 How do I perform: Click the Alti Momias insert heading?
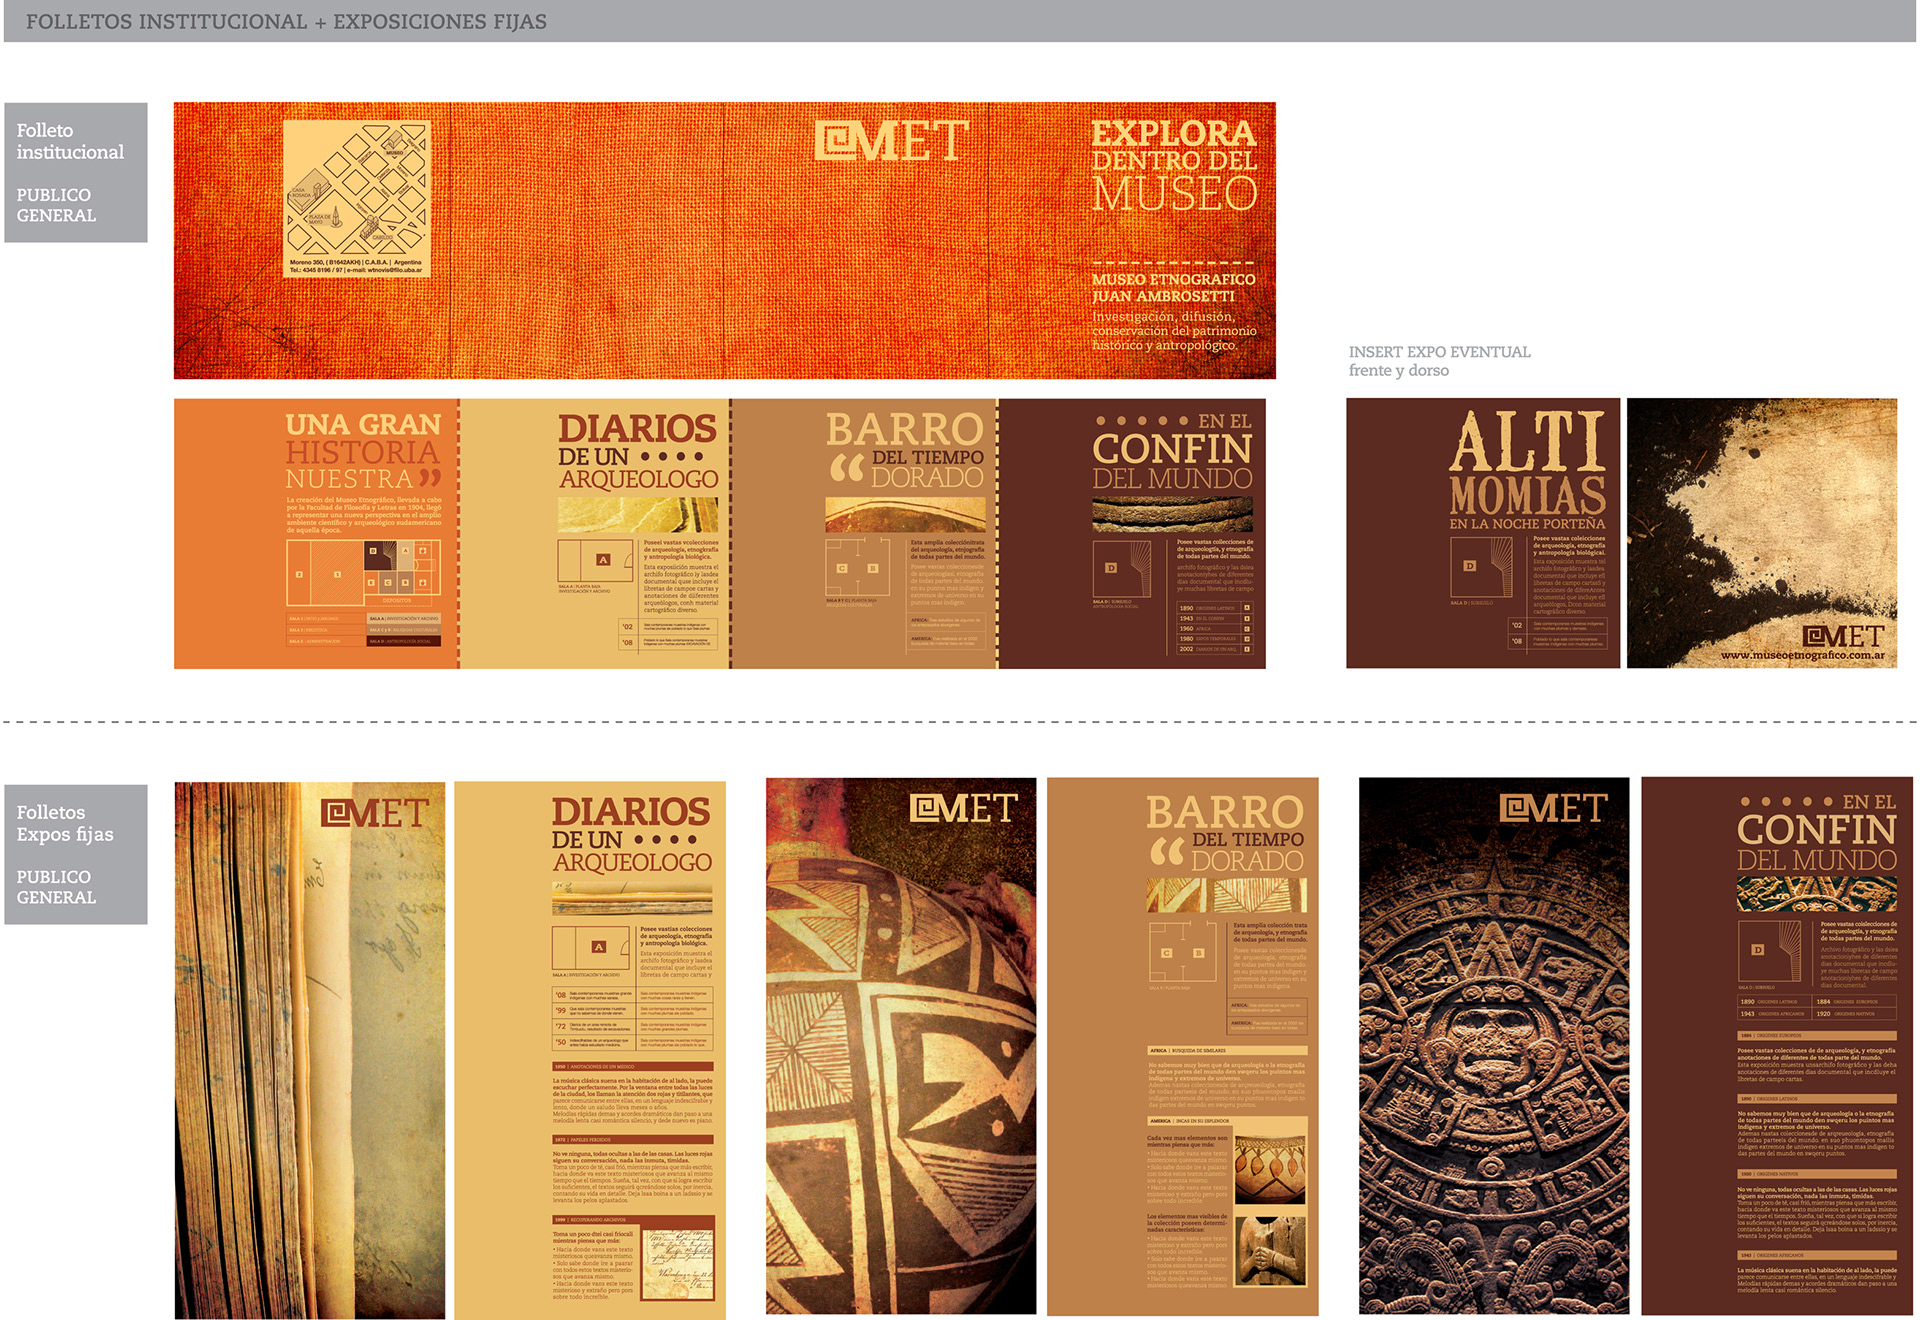click(x=1527, y=466)
